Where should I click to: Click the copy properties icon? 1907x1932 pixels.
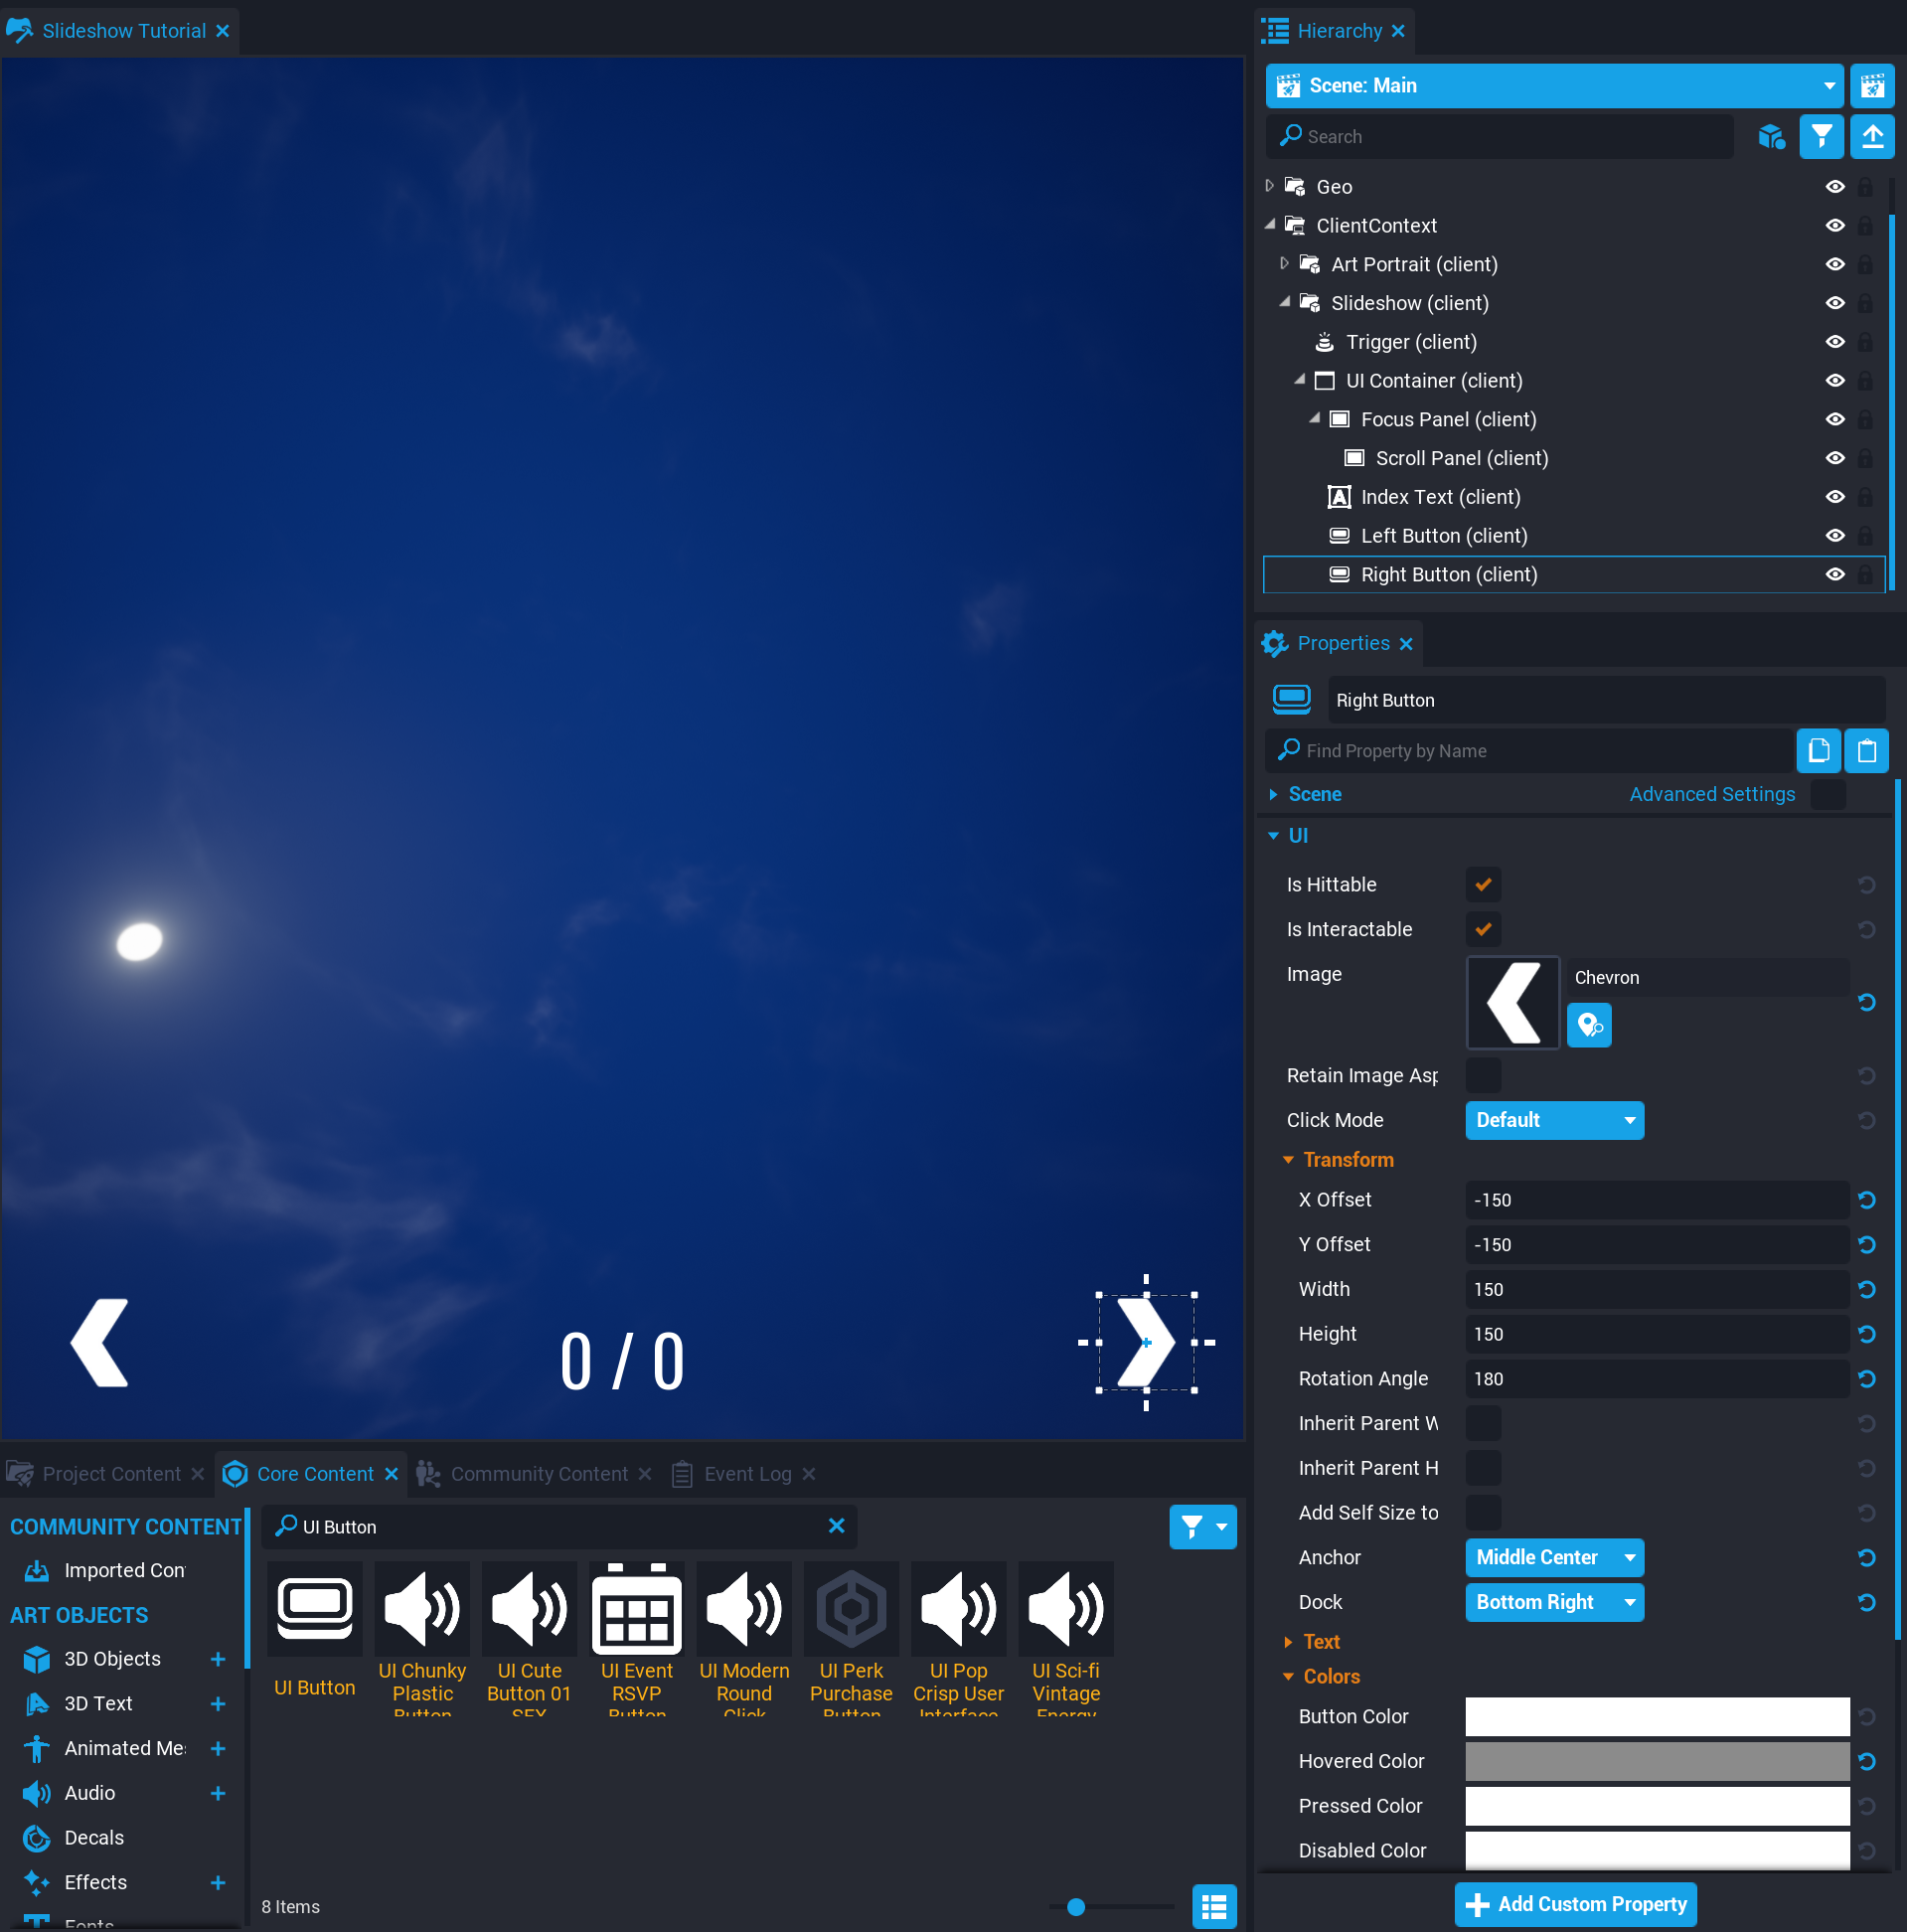pyautogui.click(x=1817, y=750)
